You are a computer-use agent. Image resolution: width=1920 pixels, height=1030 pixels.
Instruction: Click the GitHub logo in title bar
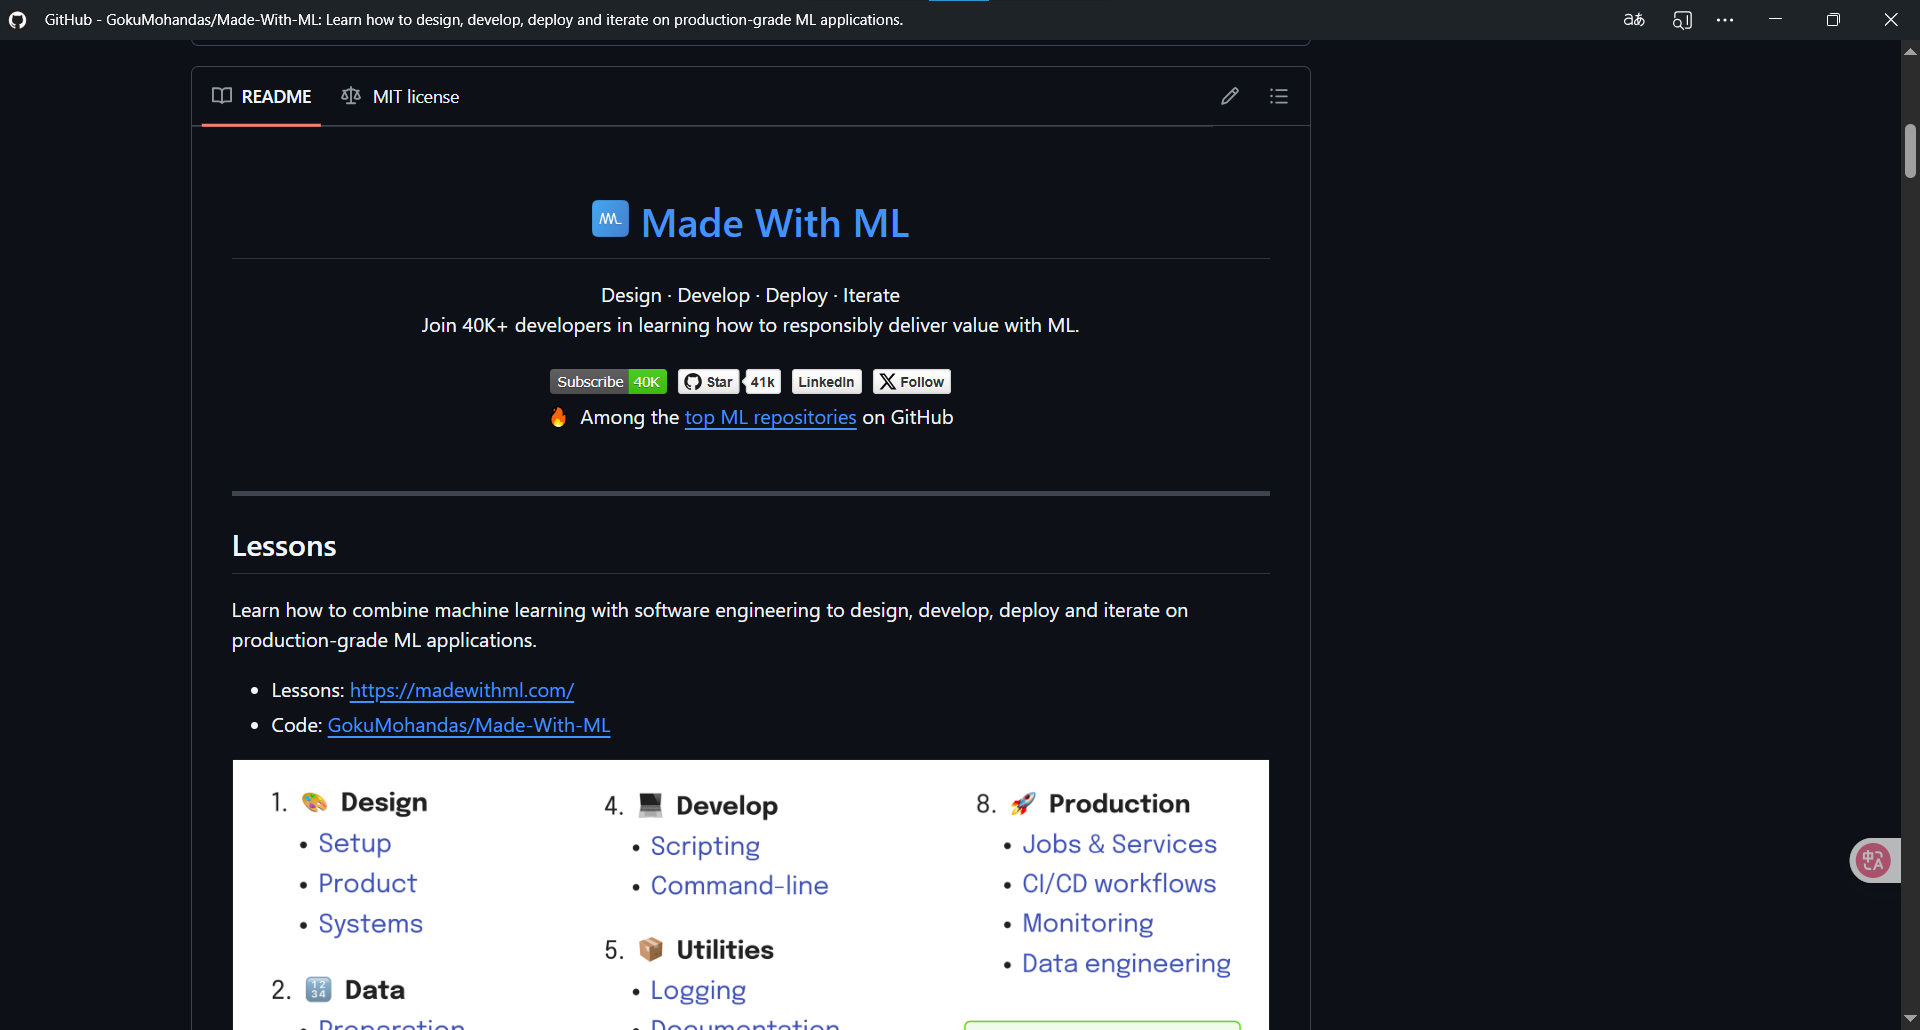coord(17,20)
